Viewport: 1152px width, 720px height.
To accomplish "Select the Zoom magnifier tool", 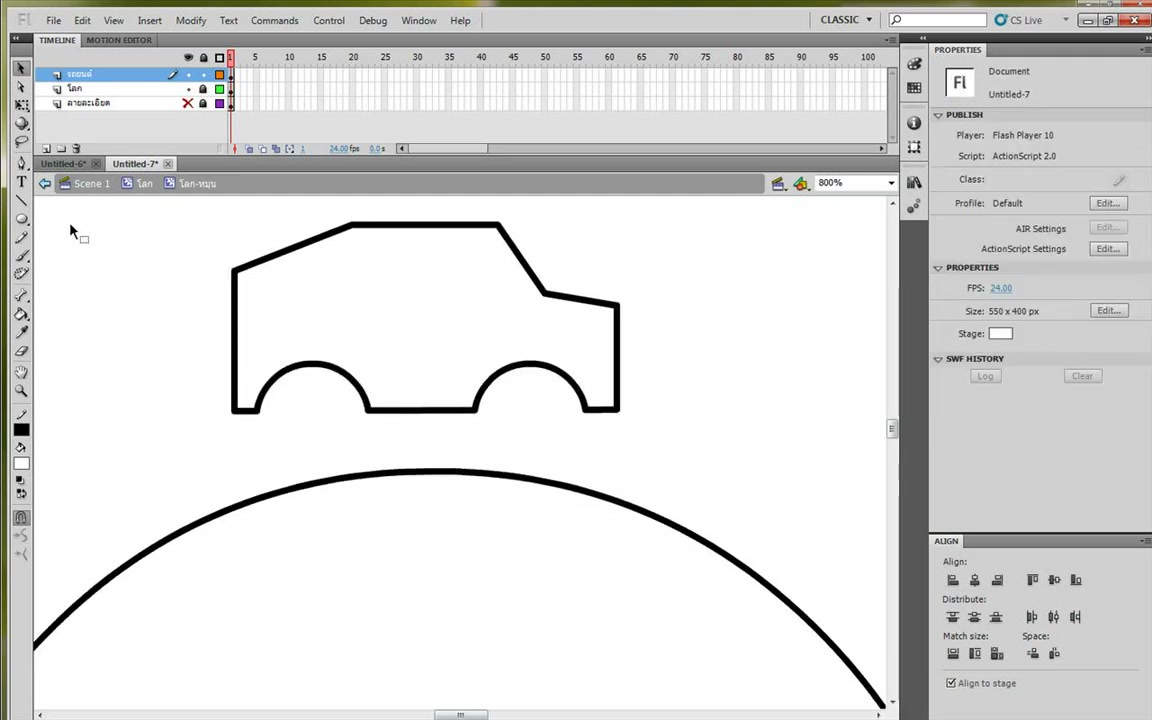I will click(x=21, y=391).
